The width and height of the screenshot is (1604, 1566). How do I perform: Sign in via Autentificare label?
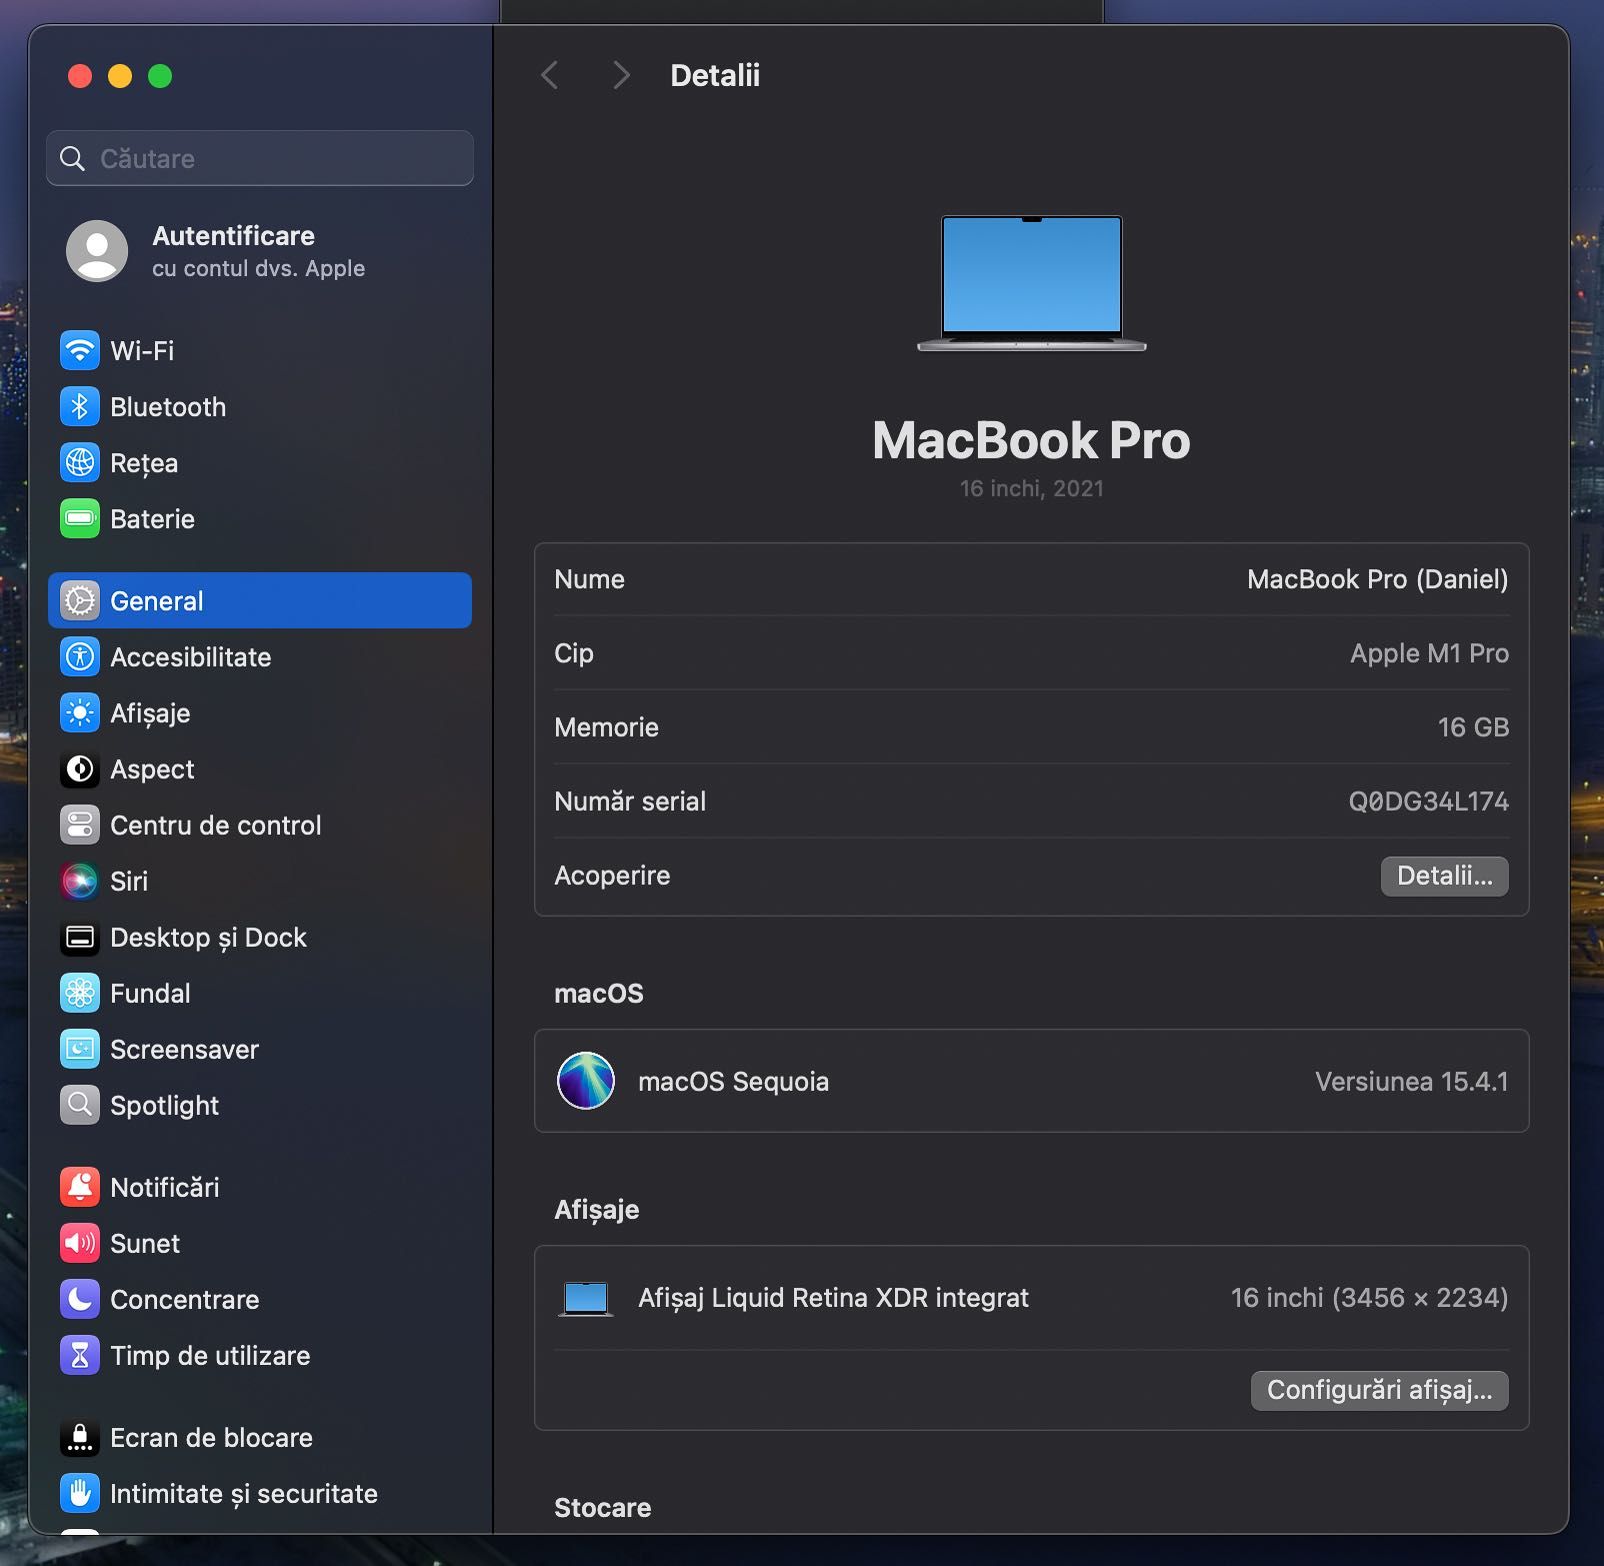[233, 236]
